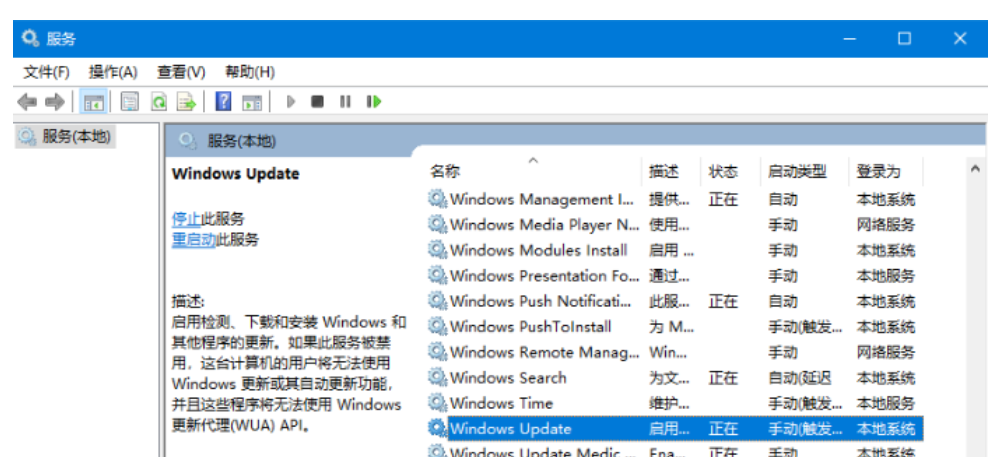Click the Export List toolbar icon

point(187,101)
